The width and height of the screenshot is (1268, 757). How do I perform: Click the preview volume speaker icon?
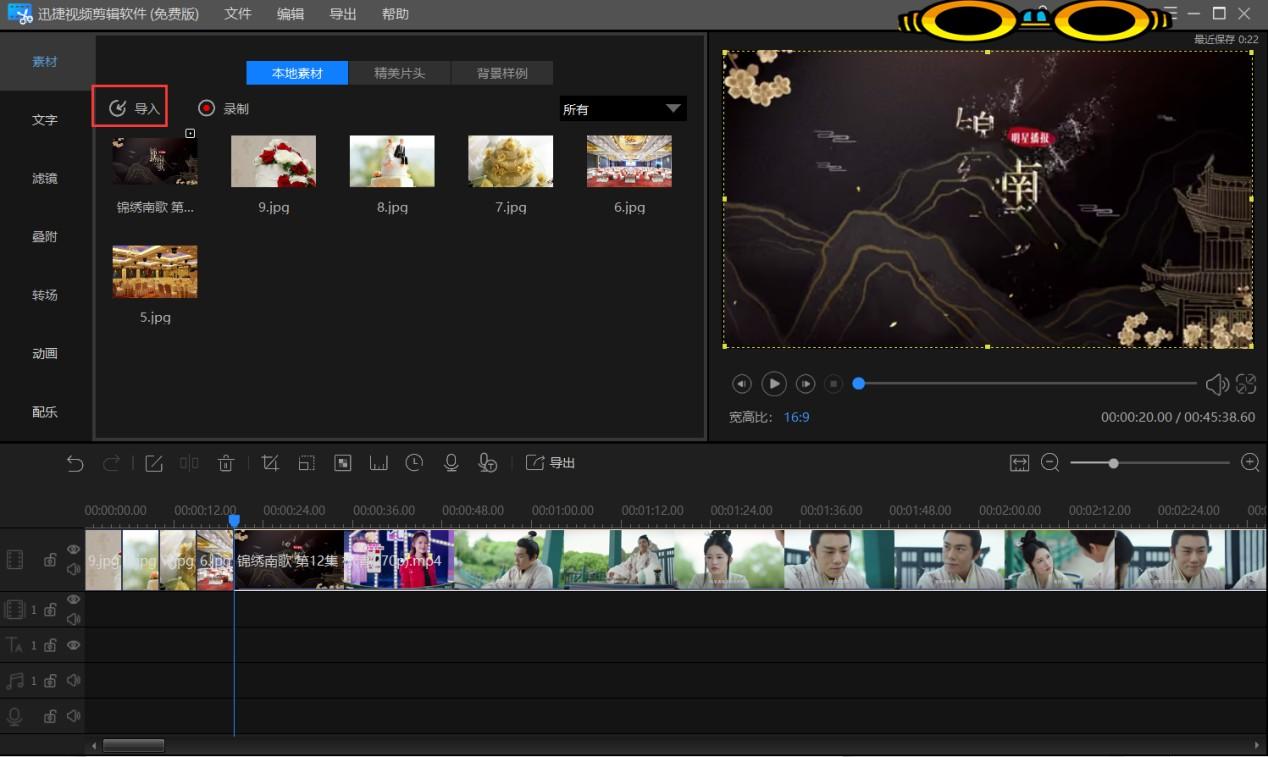1217,384
